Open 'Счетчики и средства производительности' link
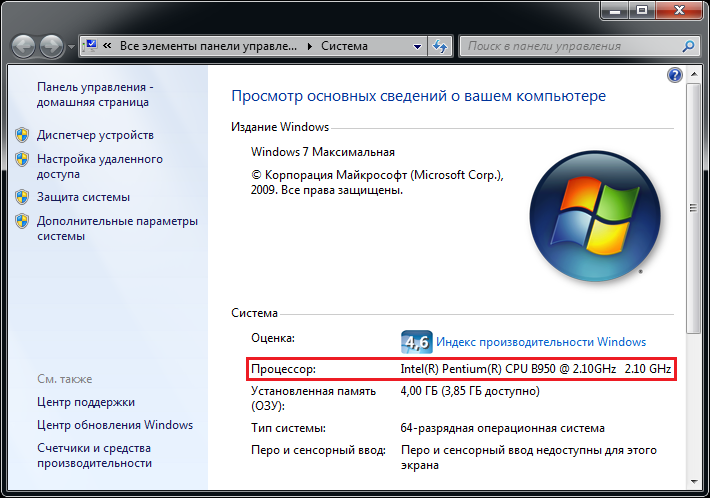 pos(94,455)
